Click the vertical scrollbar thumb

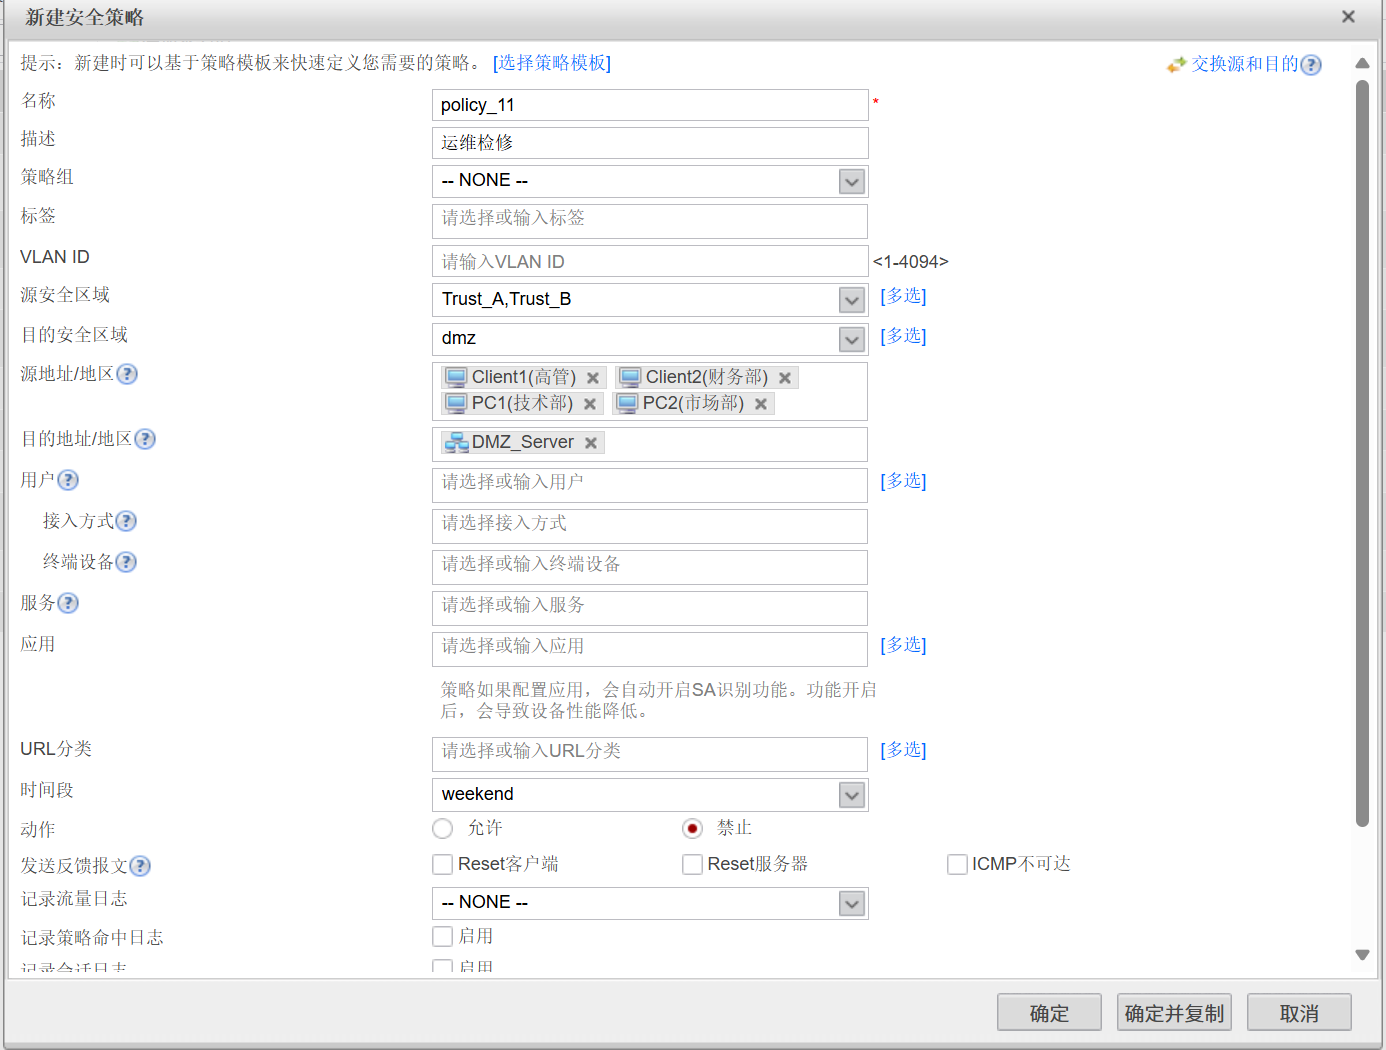coord(1362,454)
